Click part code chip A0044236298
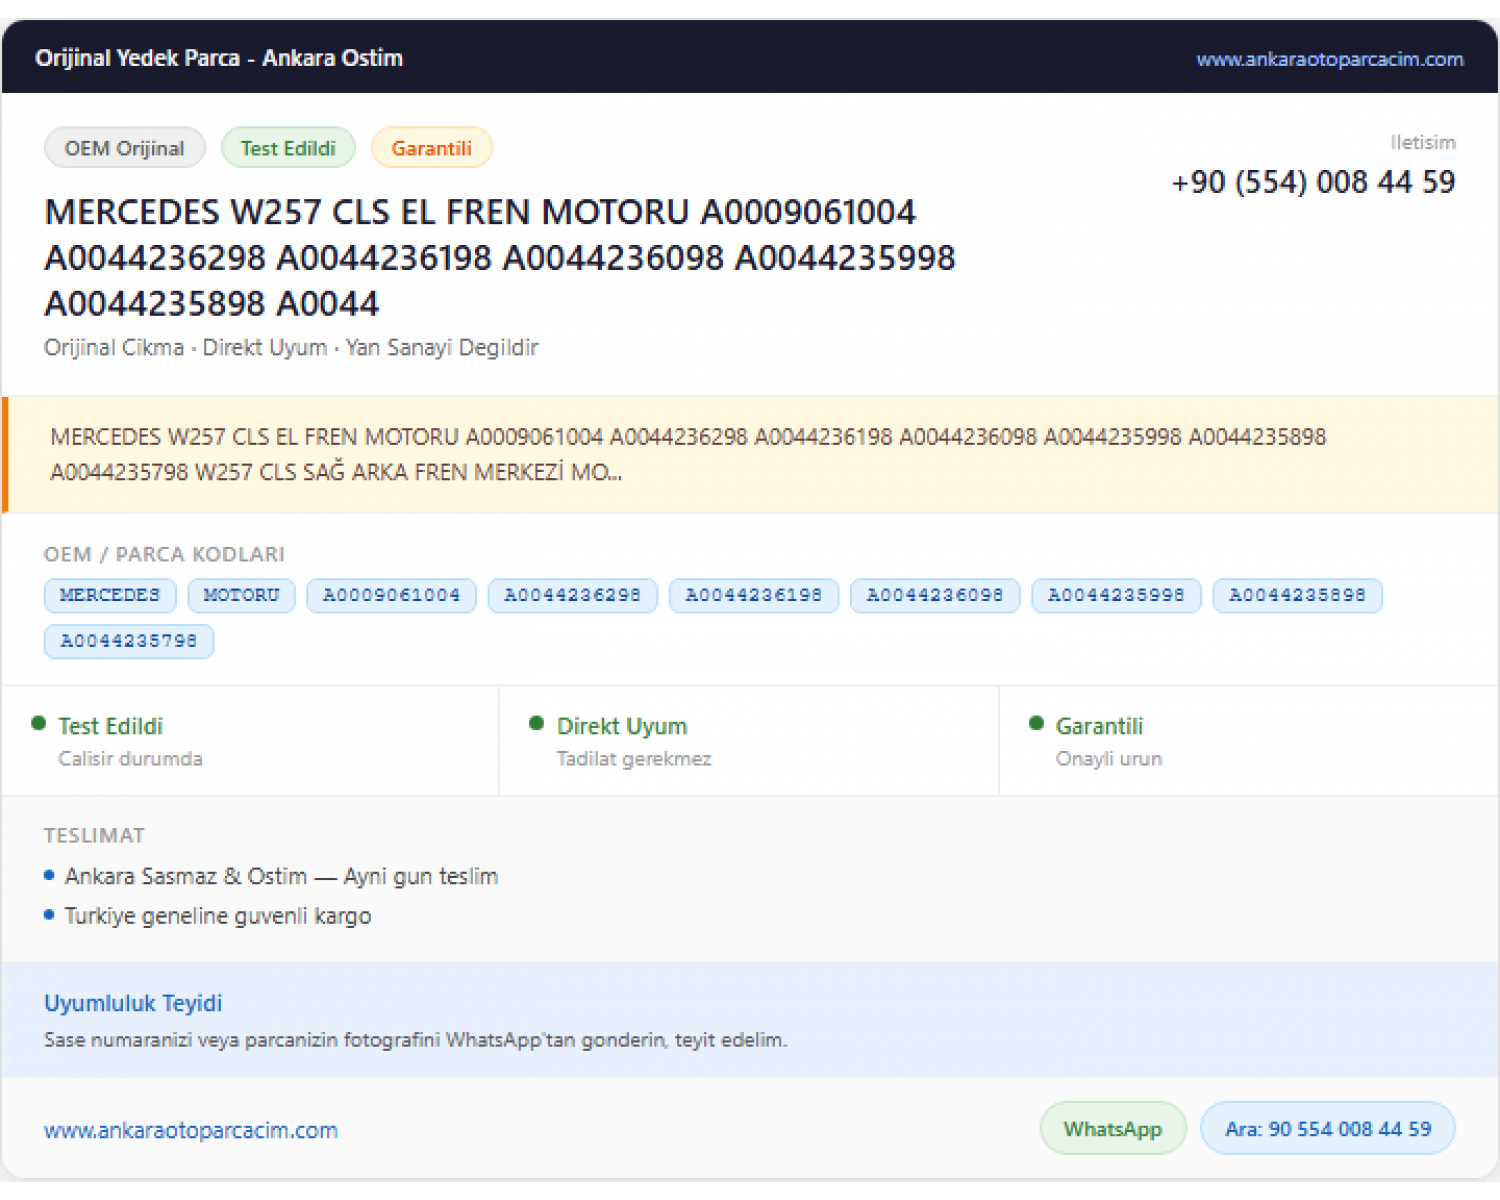This screenshot has width=1500, height=1200. point(572,595)
